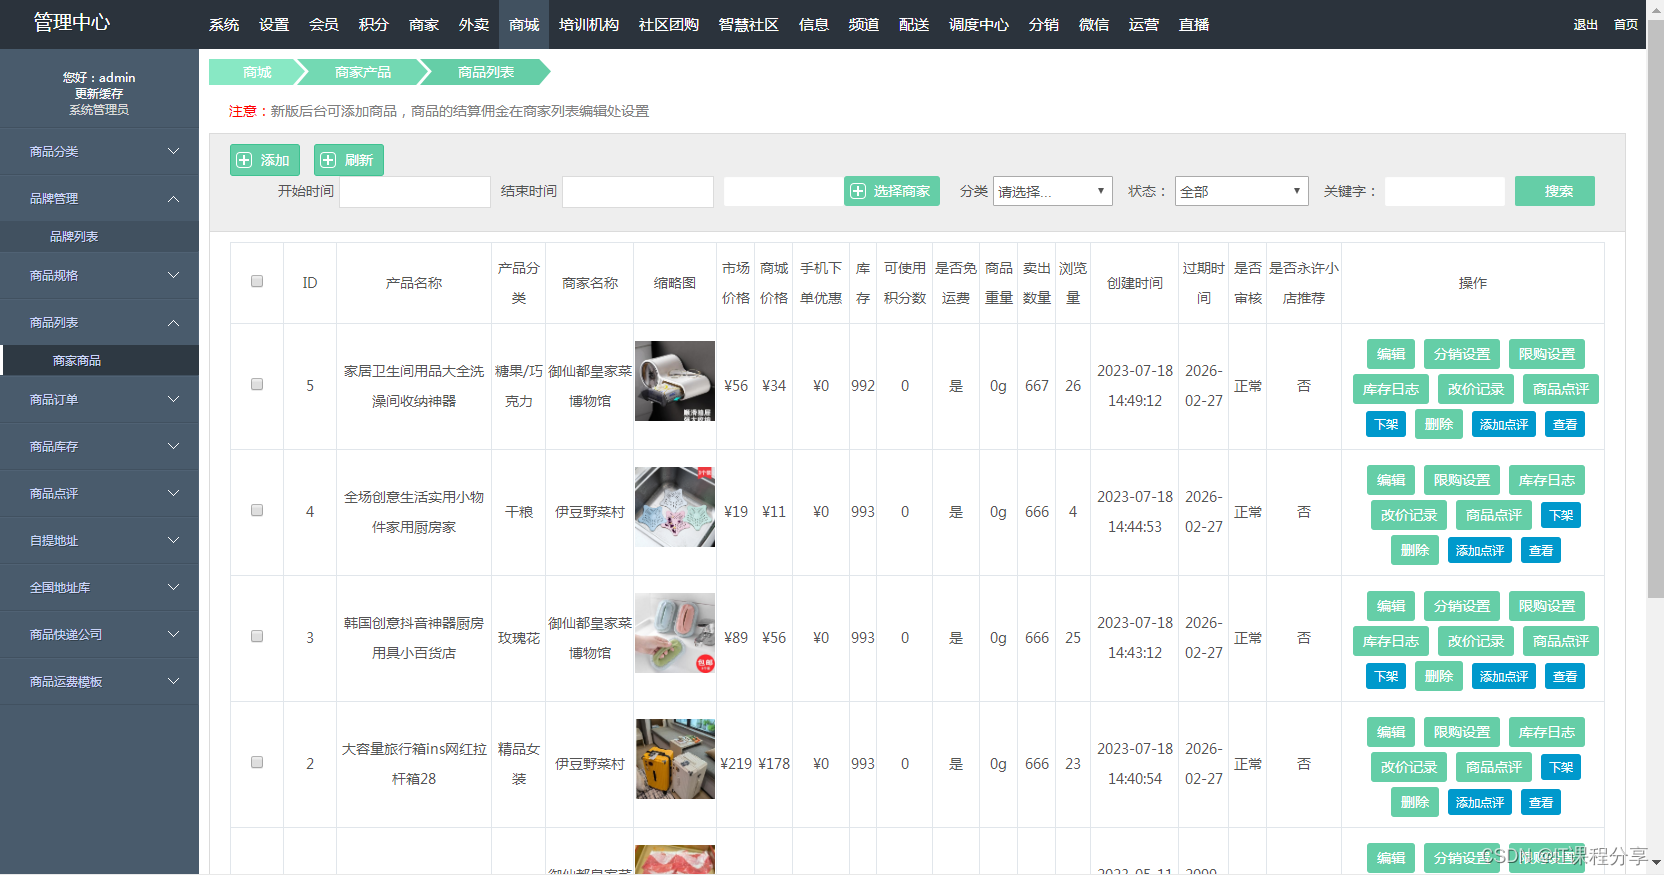Check the checkbox for product ID 3
Viewport: 1664px width, 875px height.
click(257, 636)
